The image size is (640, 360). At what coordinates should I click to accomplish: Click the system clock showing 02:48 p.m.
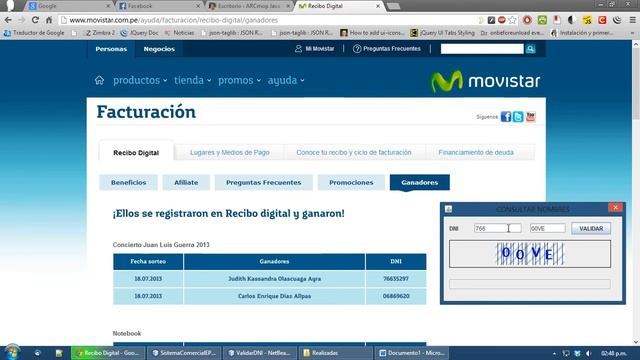(613, 353)
